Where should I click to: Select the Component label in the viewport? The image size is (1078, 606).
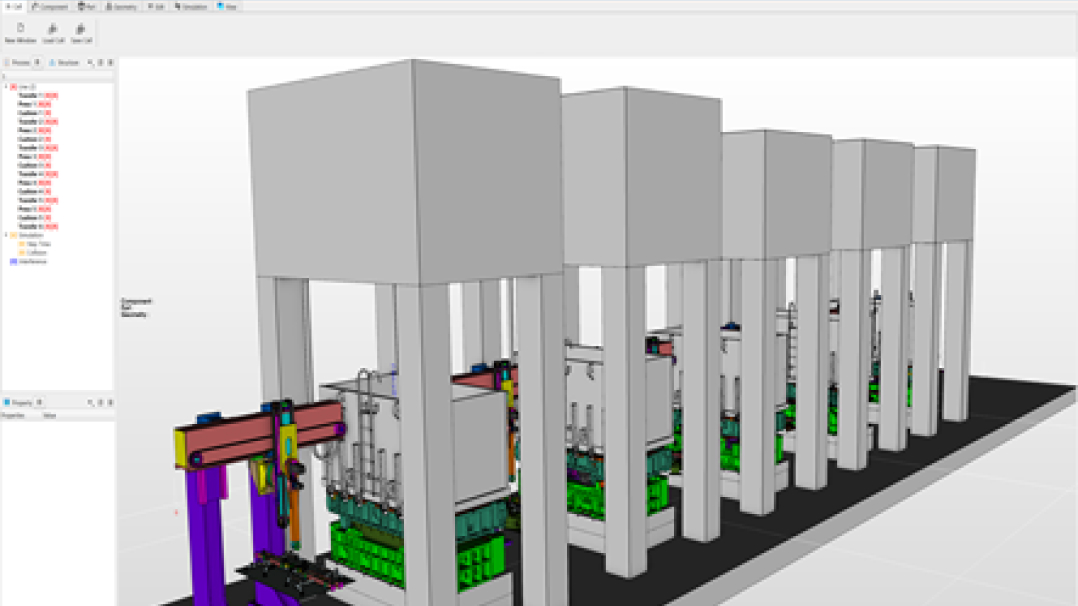tap(134, 300)
